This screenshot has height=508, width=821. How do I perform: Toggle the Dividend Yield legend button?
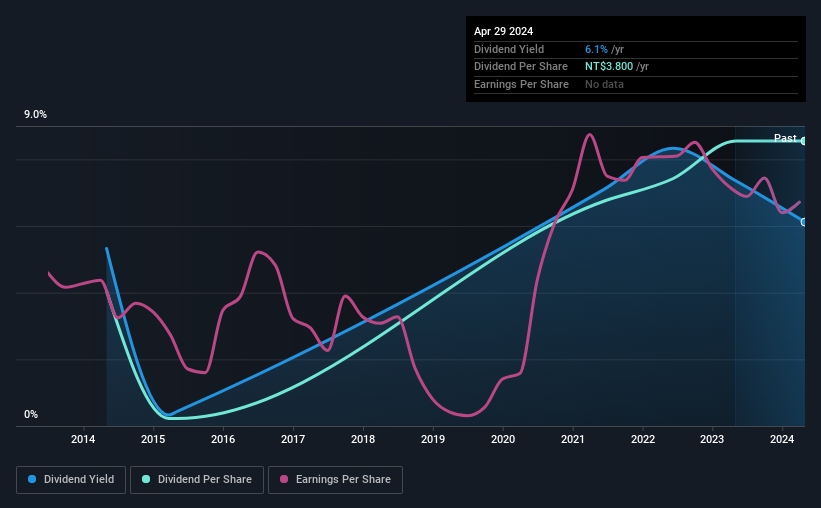click(x=71, y=480)
